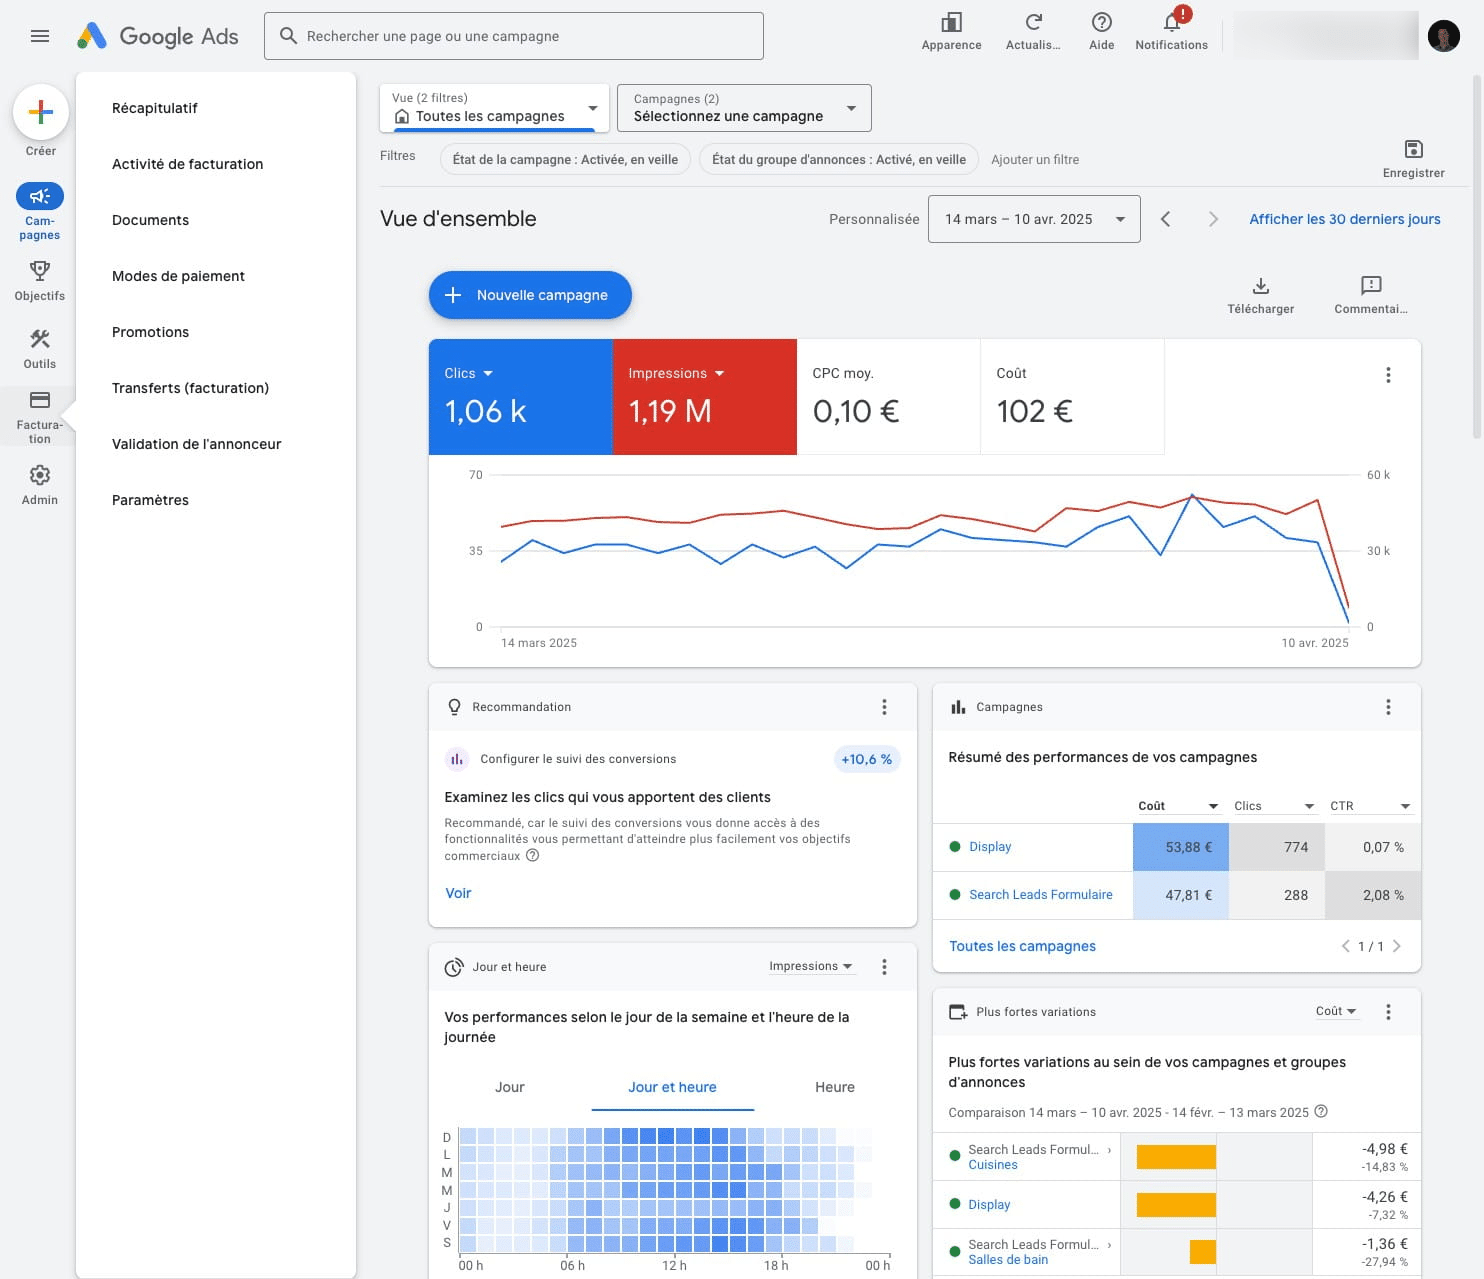The height and width of the screenshot is (1279, 1484).
Task: Click the page vertical scrollbar
Action: coord(1478,255)
